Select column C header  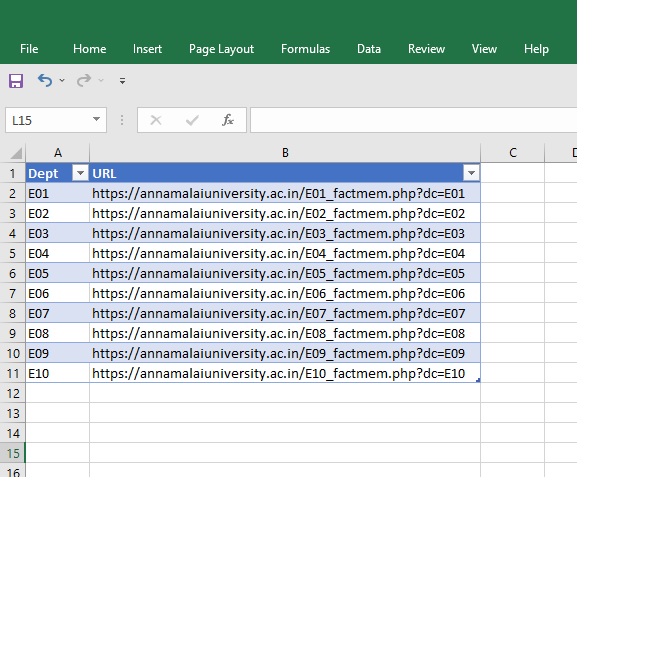(513, 153)
